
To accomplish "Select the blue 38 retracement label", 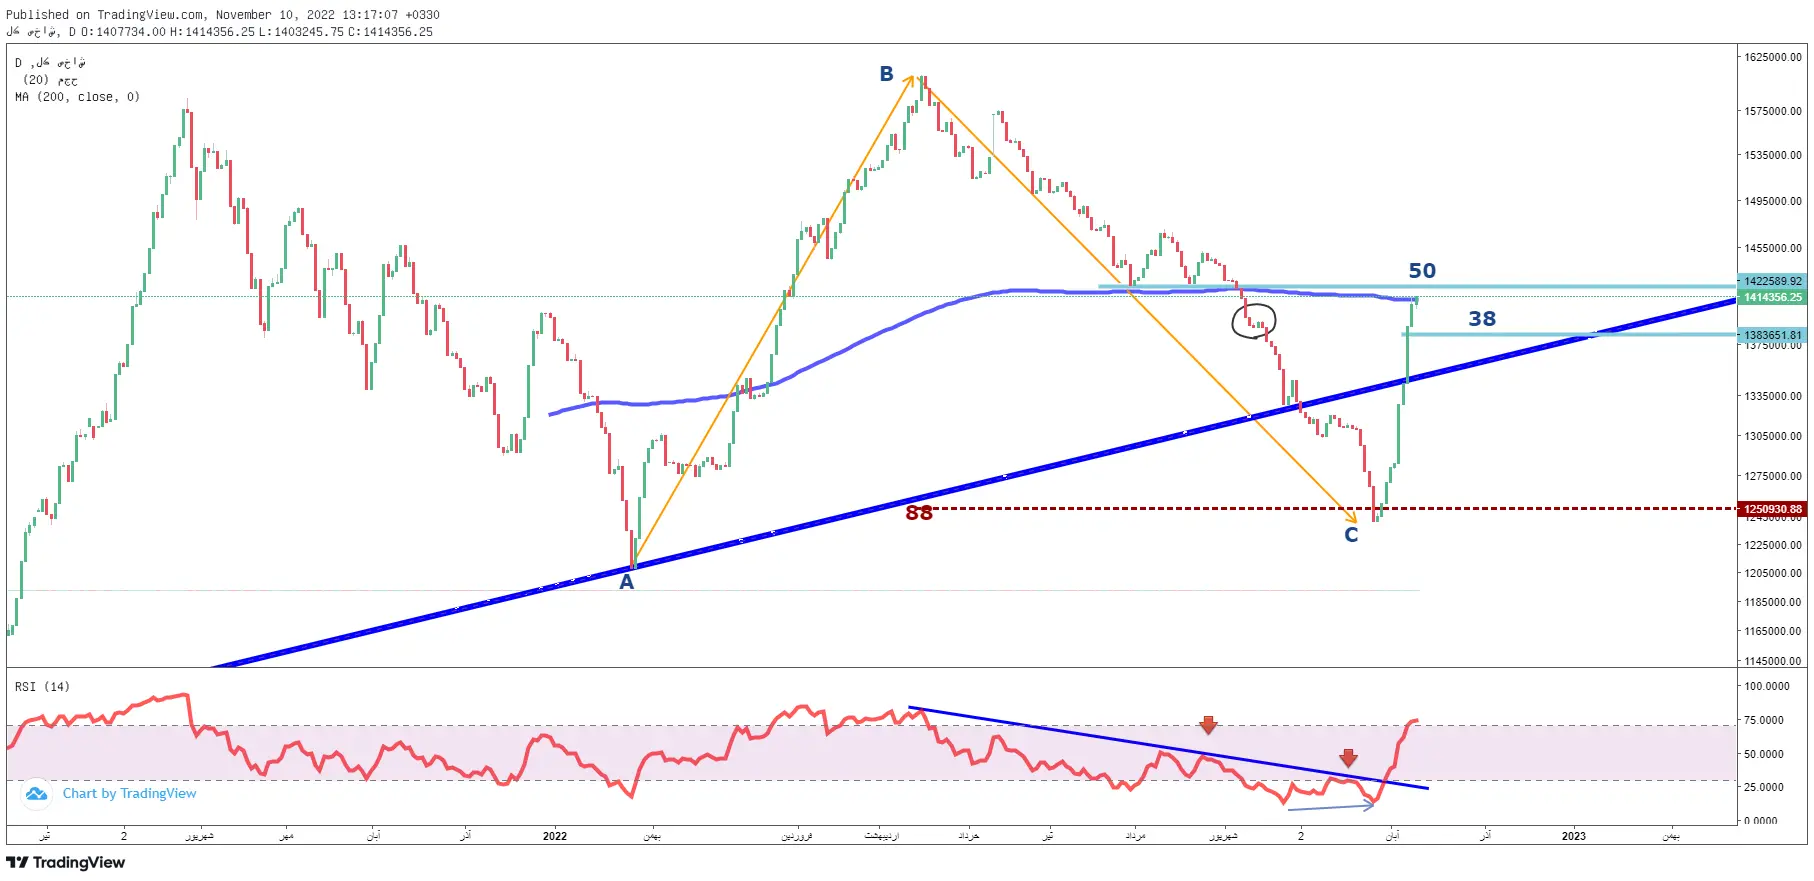I will (x=1482, y=319).
